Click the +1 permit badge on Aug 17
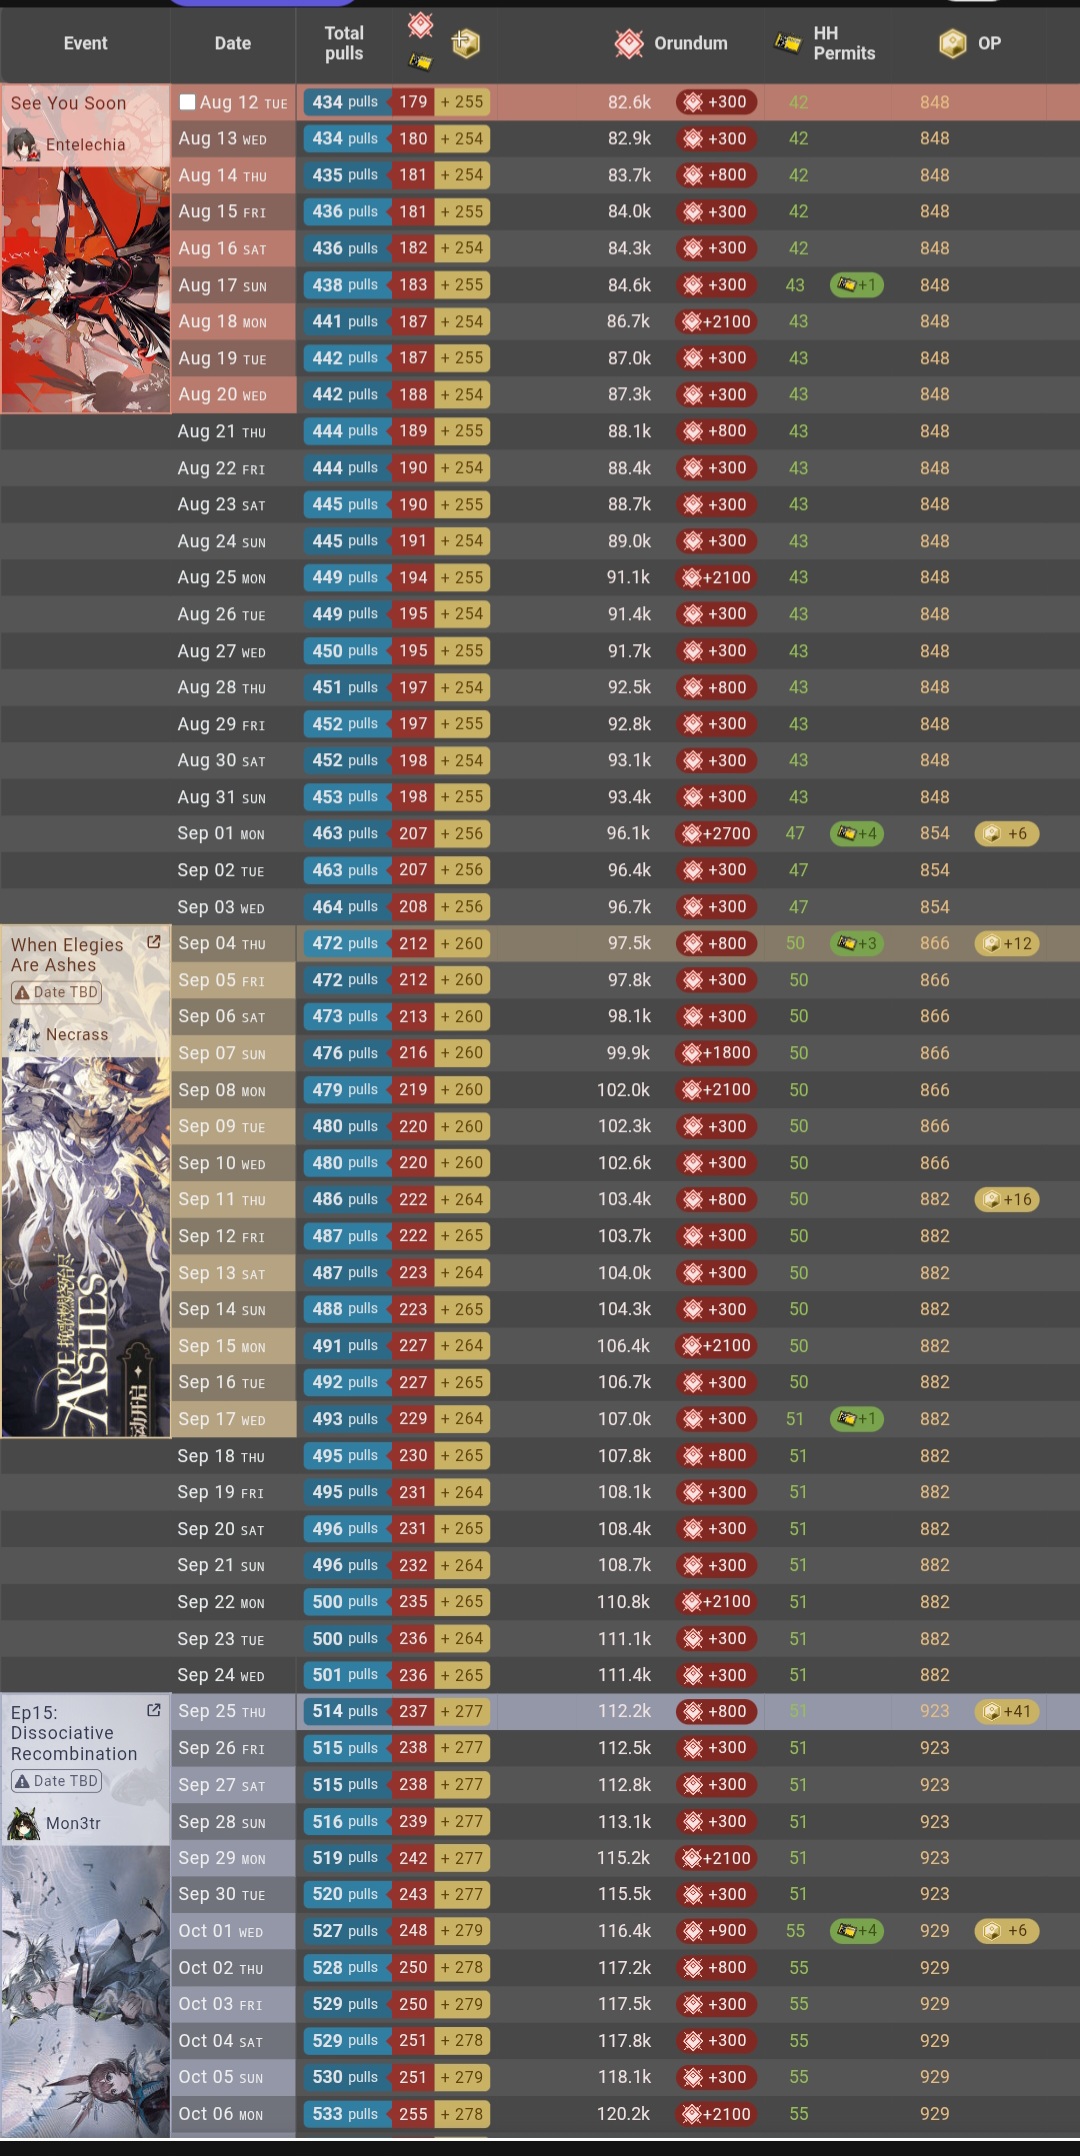 pos(857,285)
